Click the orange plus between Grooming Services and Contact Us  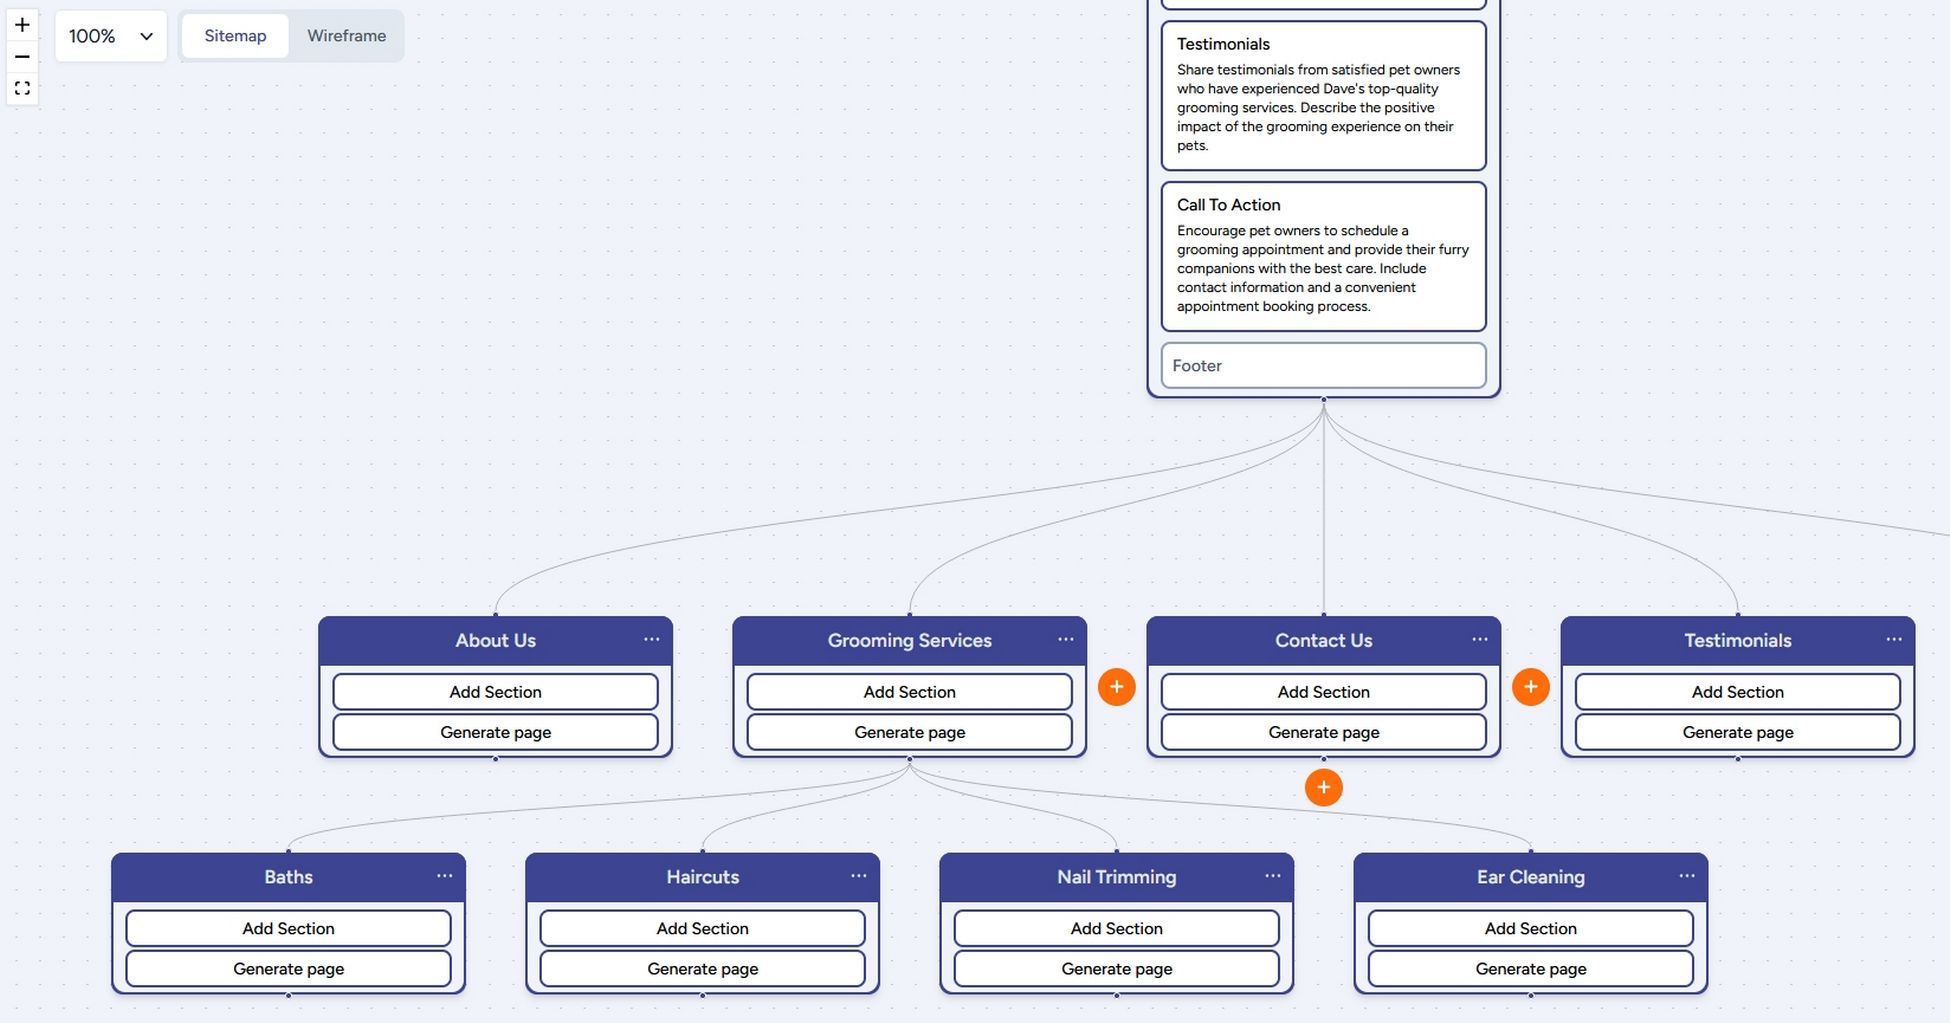pos(1116,687)
